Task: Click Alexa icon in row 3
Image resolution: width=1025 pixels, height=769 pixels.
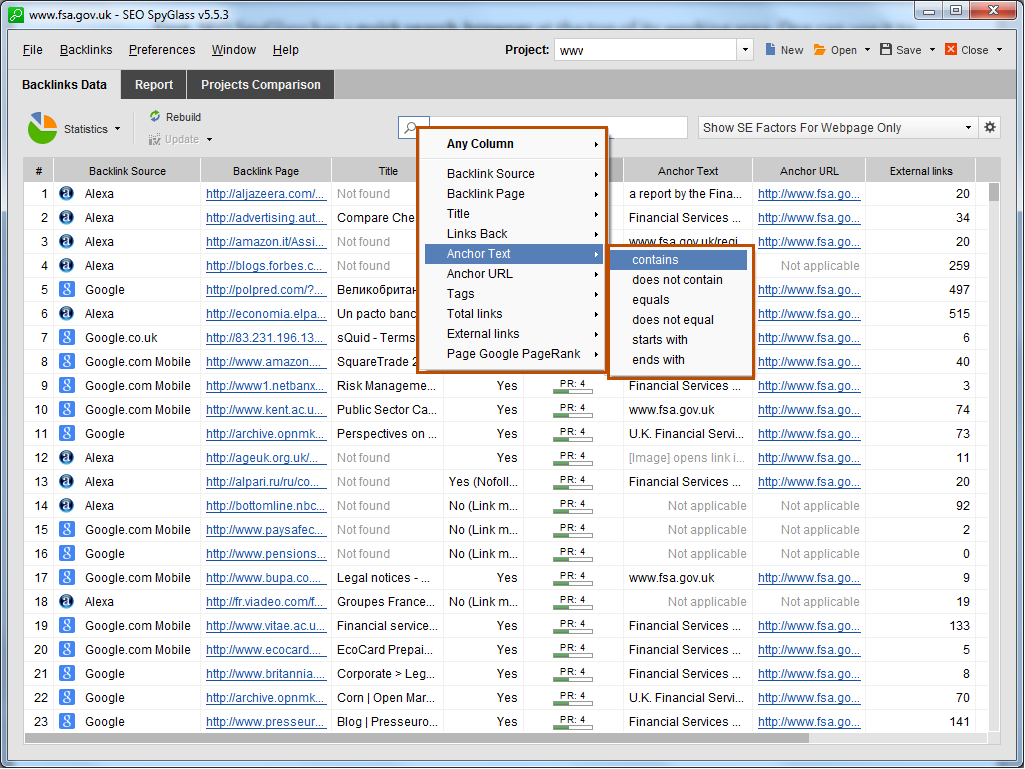Action: (x=67, y=241)
